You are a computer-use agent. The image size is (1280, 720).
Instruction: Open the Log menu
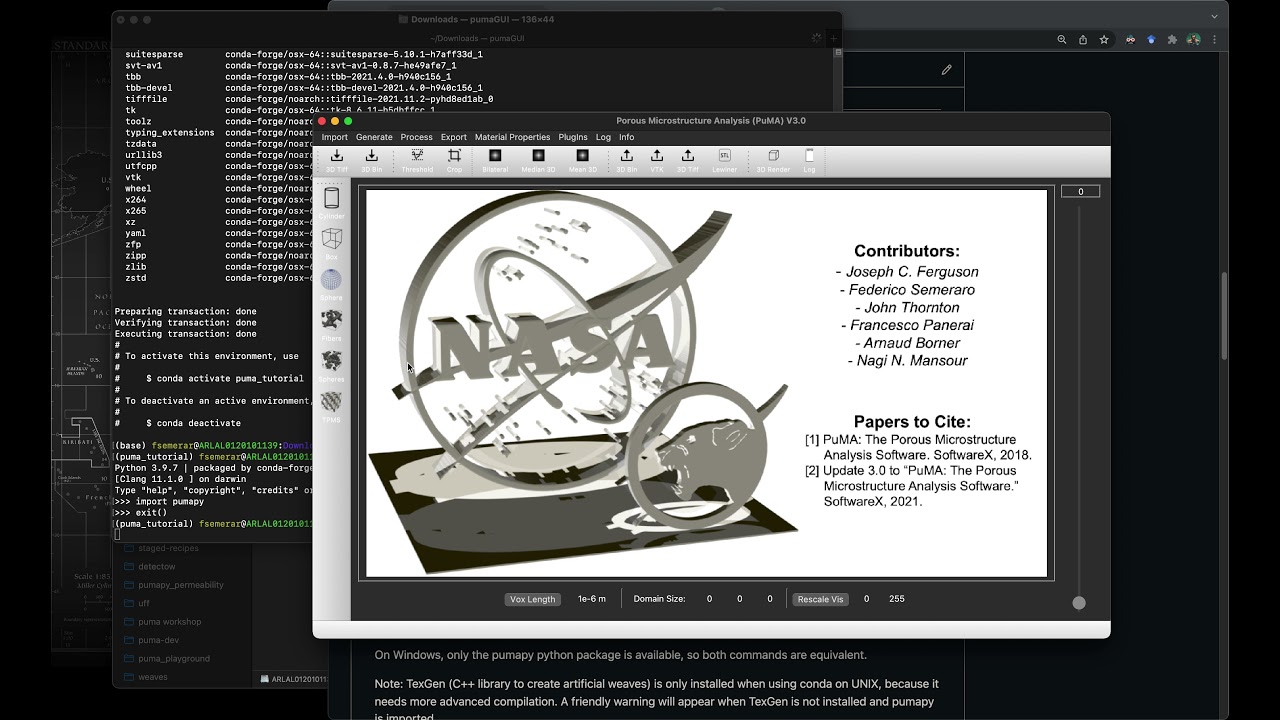click(x=603, y=137)
